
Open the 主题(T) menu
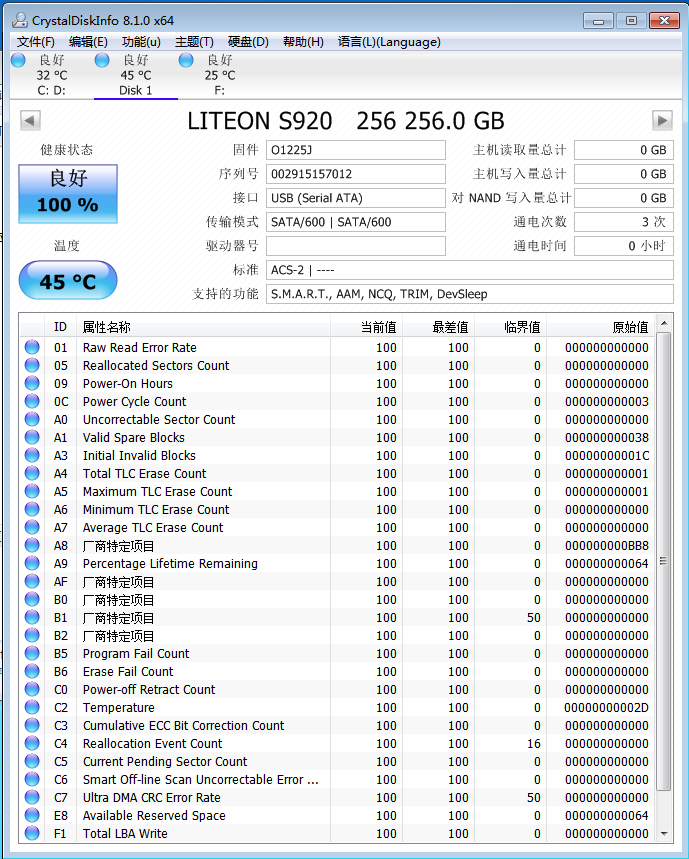click(x=194, y=42)
